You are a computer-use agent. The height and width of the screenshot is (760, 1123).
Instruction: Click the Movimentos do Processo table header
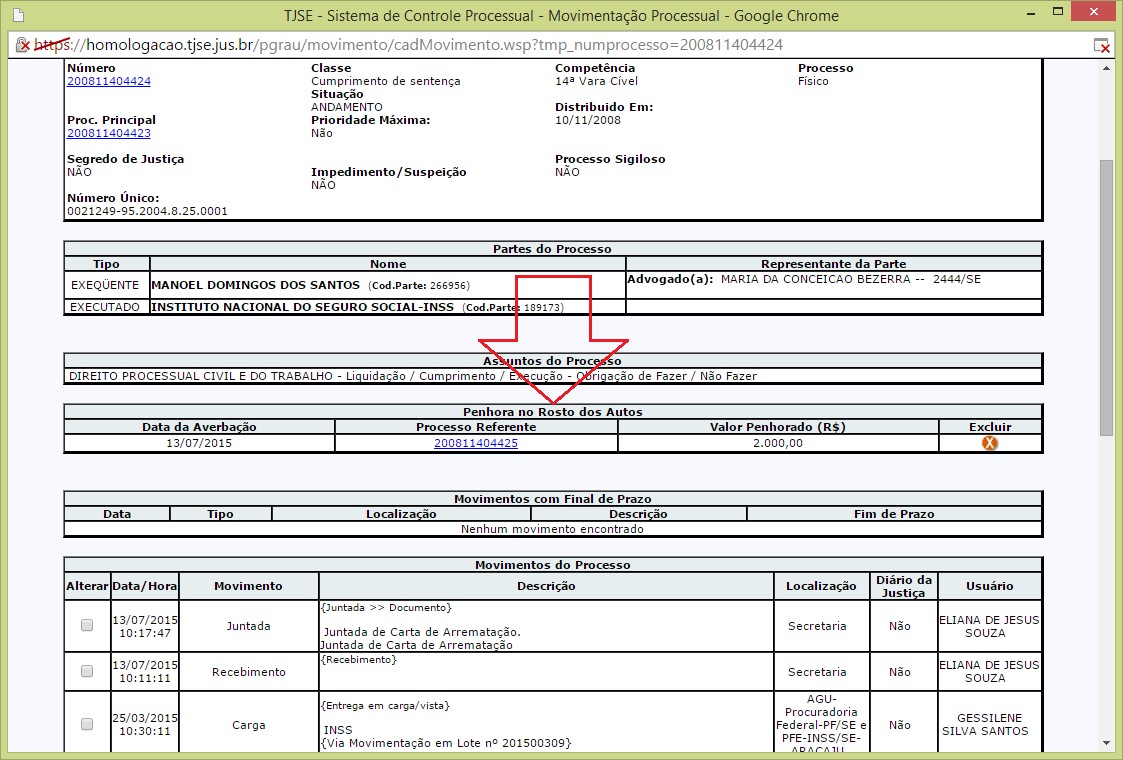click(552, 565)
